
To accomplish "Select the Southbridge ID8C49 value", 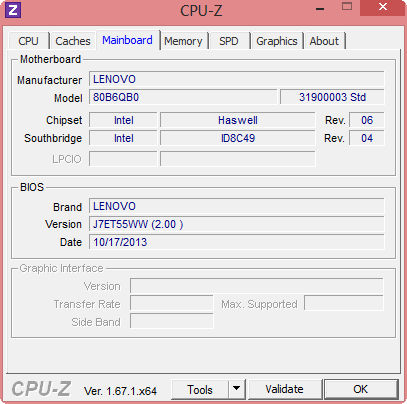I will coord(238,138).
